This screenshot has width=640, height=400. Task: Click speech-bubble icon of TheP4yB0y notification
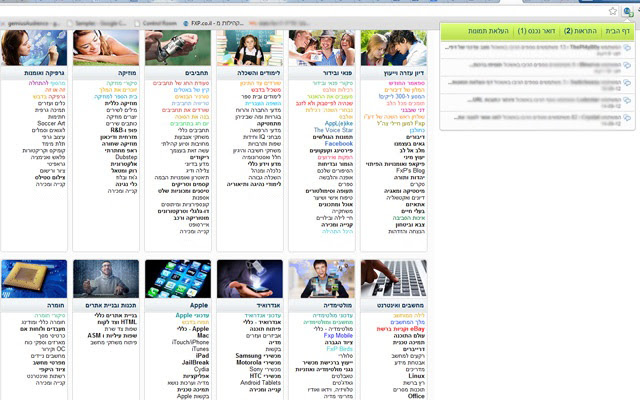coord(627,48)
